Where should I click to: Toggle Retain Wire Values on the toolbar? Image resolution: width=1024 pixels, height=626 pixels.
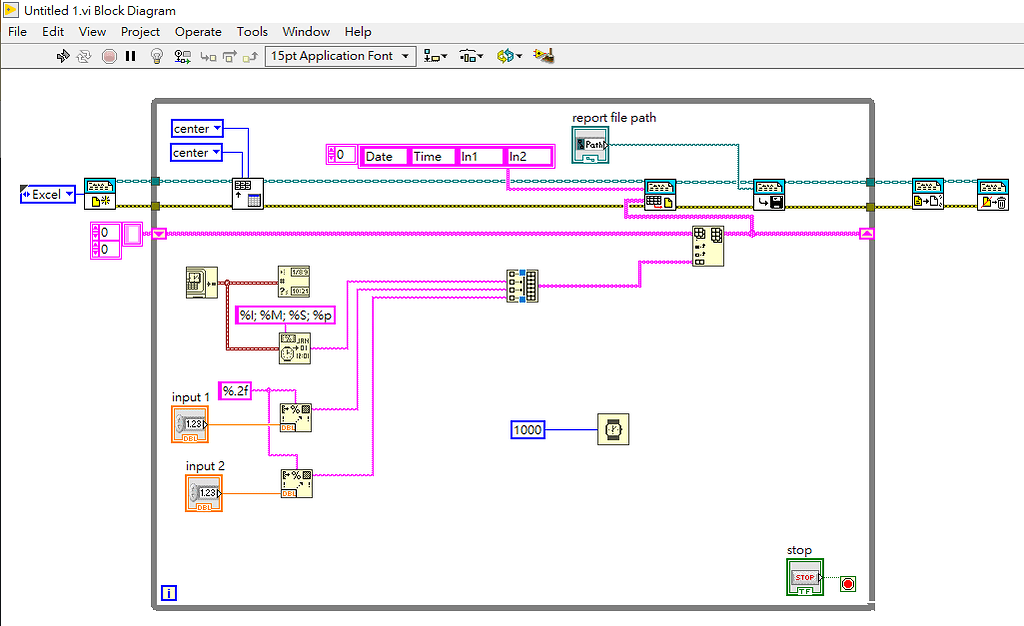[182, 56]
